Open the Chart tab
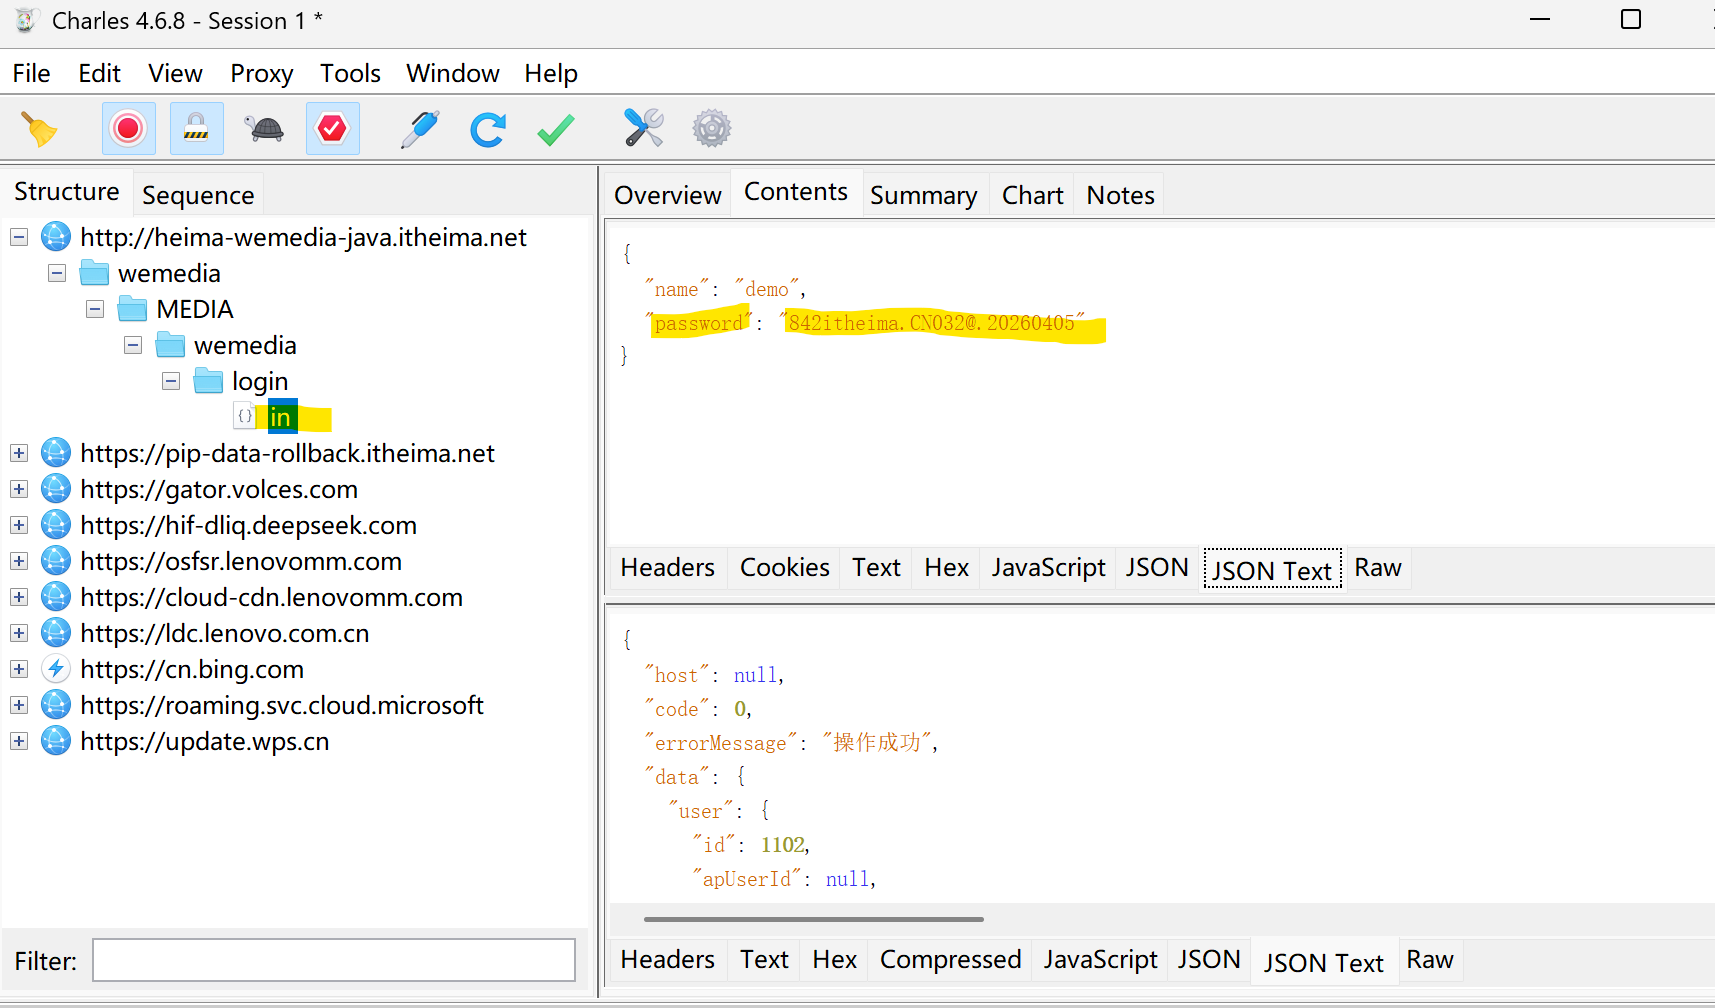This screenshot has height=1008, width=1715. tap(1032, 195)
